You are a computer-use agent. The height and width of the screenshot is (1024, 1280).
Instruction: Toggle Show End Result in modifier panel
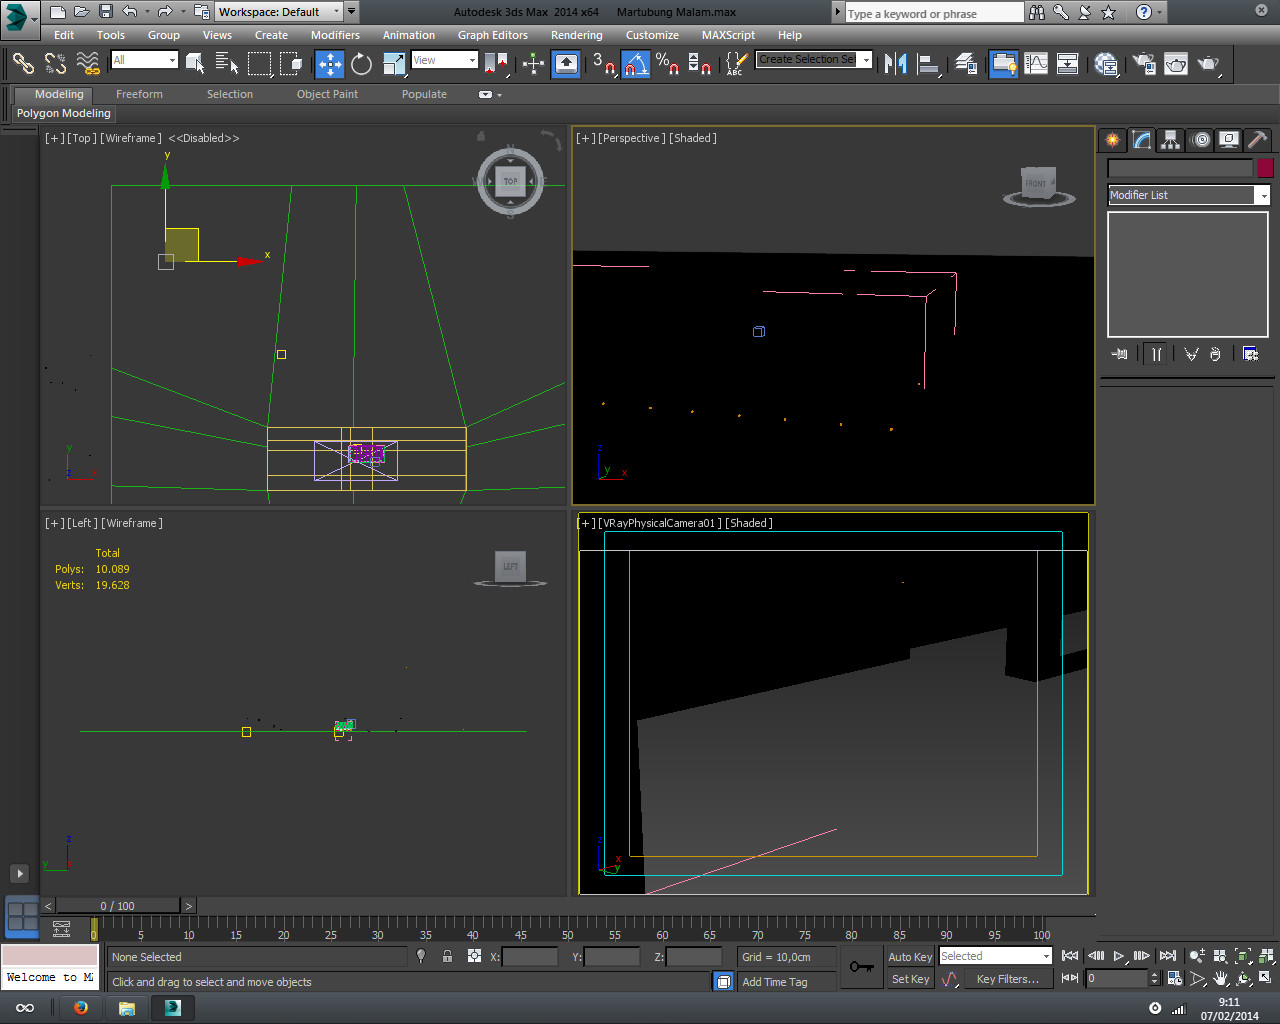pos(1156,354)
